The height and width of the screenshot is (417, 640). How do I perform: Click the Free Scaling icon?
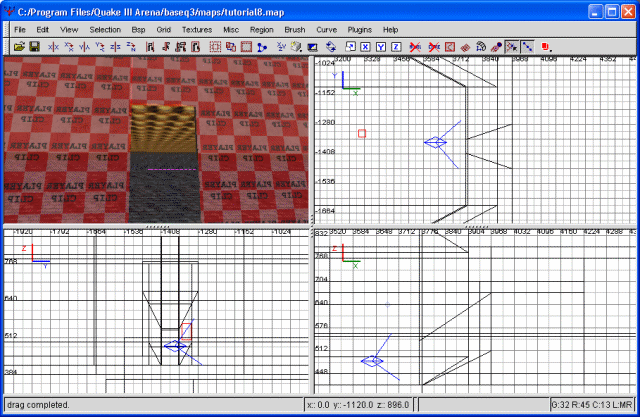click(350, 47)
